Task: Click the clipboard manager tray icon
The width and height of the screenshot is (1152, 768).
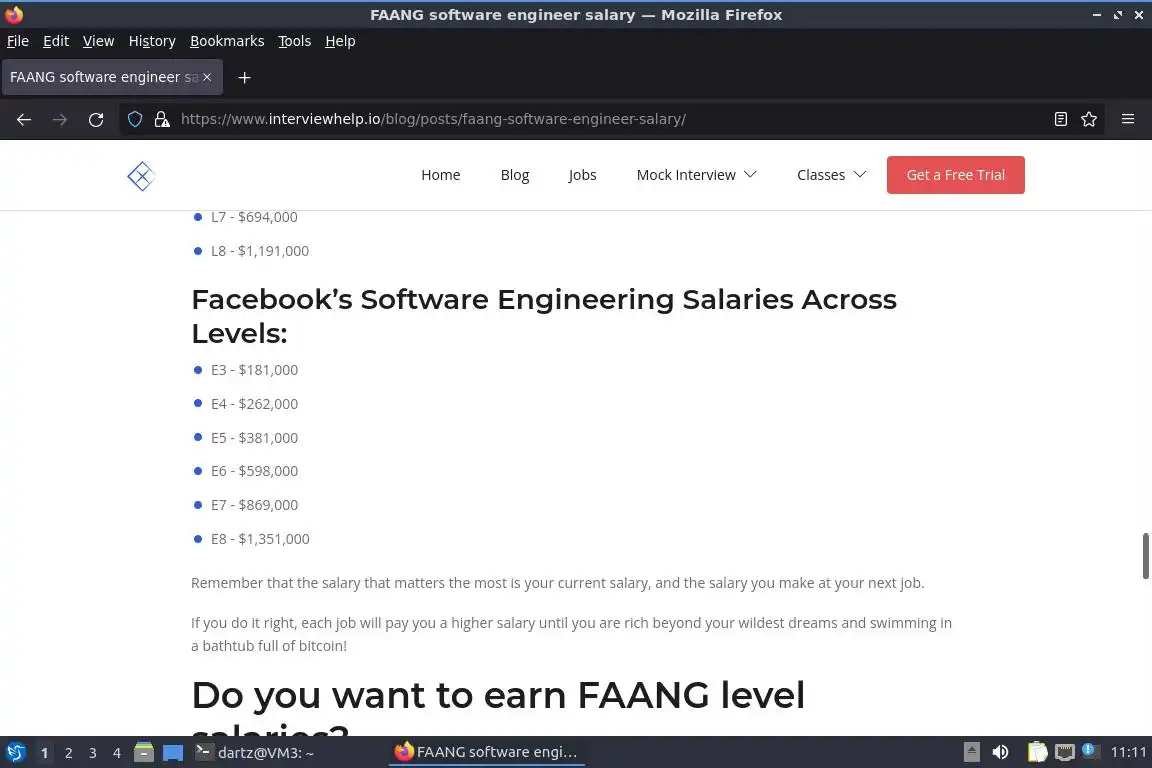Action: tap(1037, 752)
